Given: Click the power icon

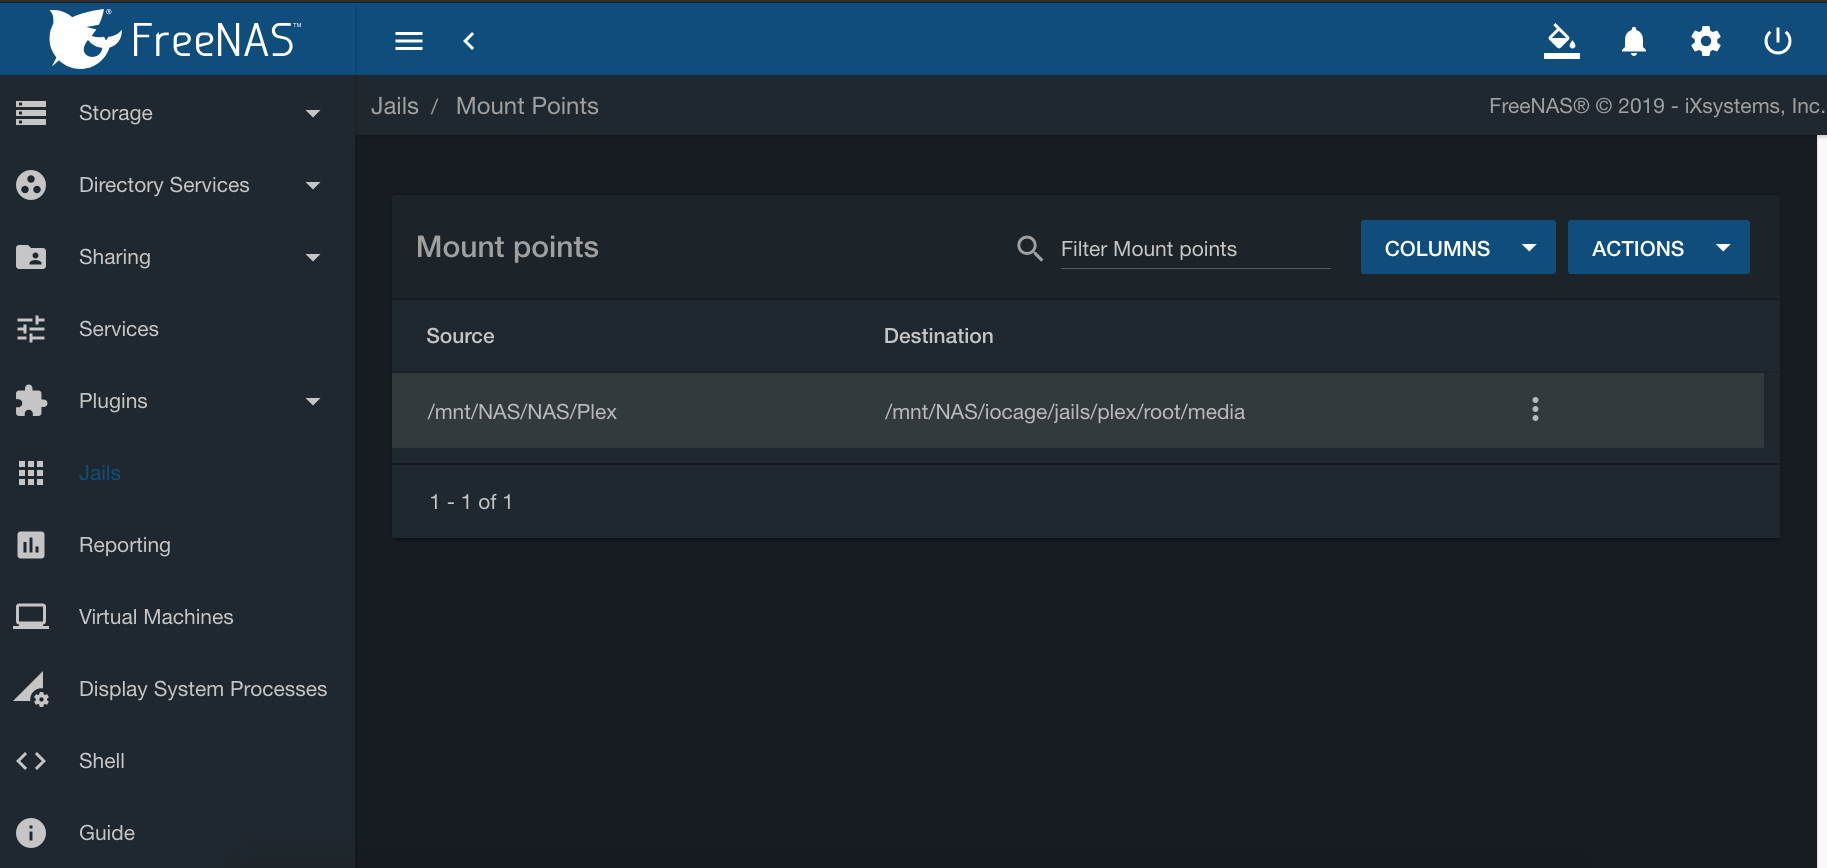Looking at the screenshot, I should [1778, 41].
